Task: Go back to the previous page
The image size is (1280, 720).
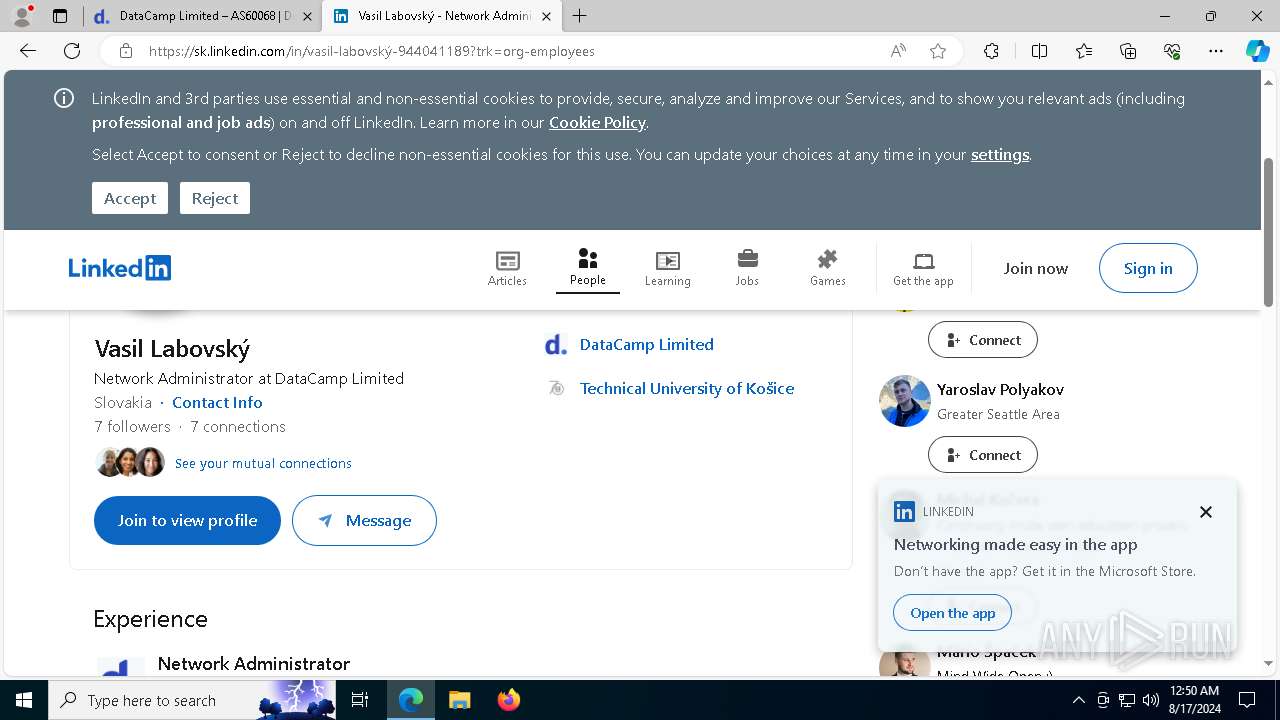Action: (x=28, y=51)
